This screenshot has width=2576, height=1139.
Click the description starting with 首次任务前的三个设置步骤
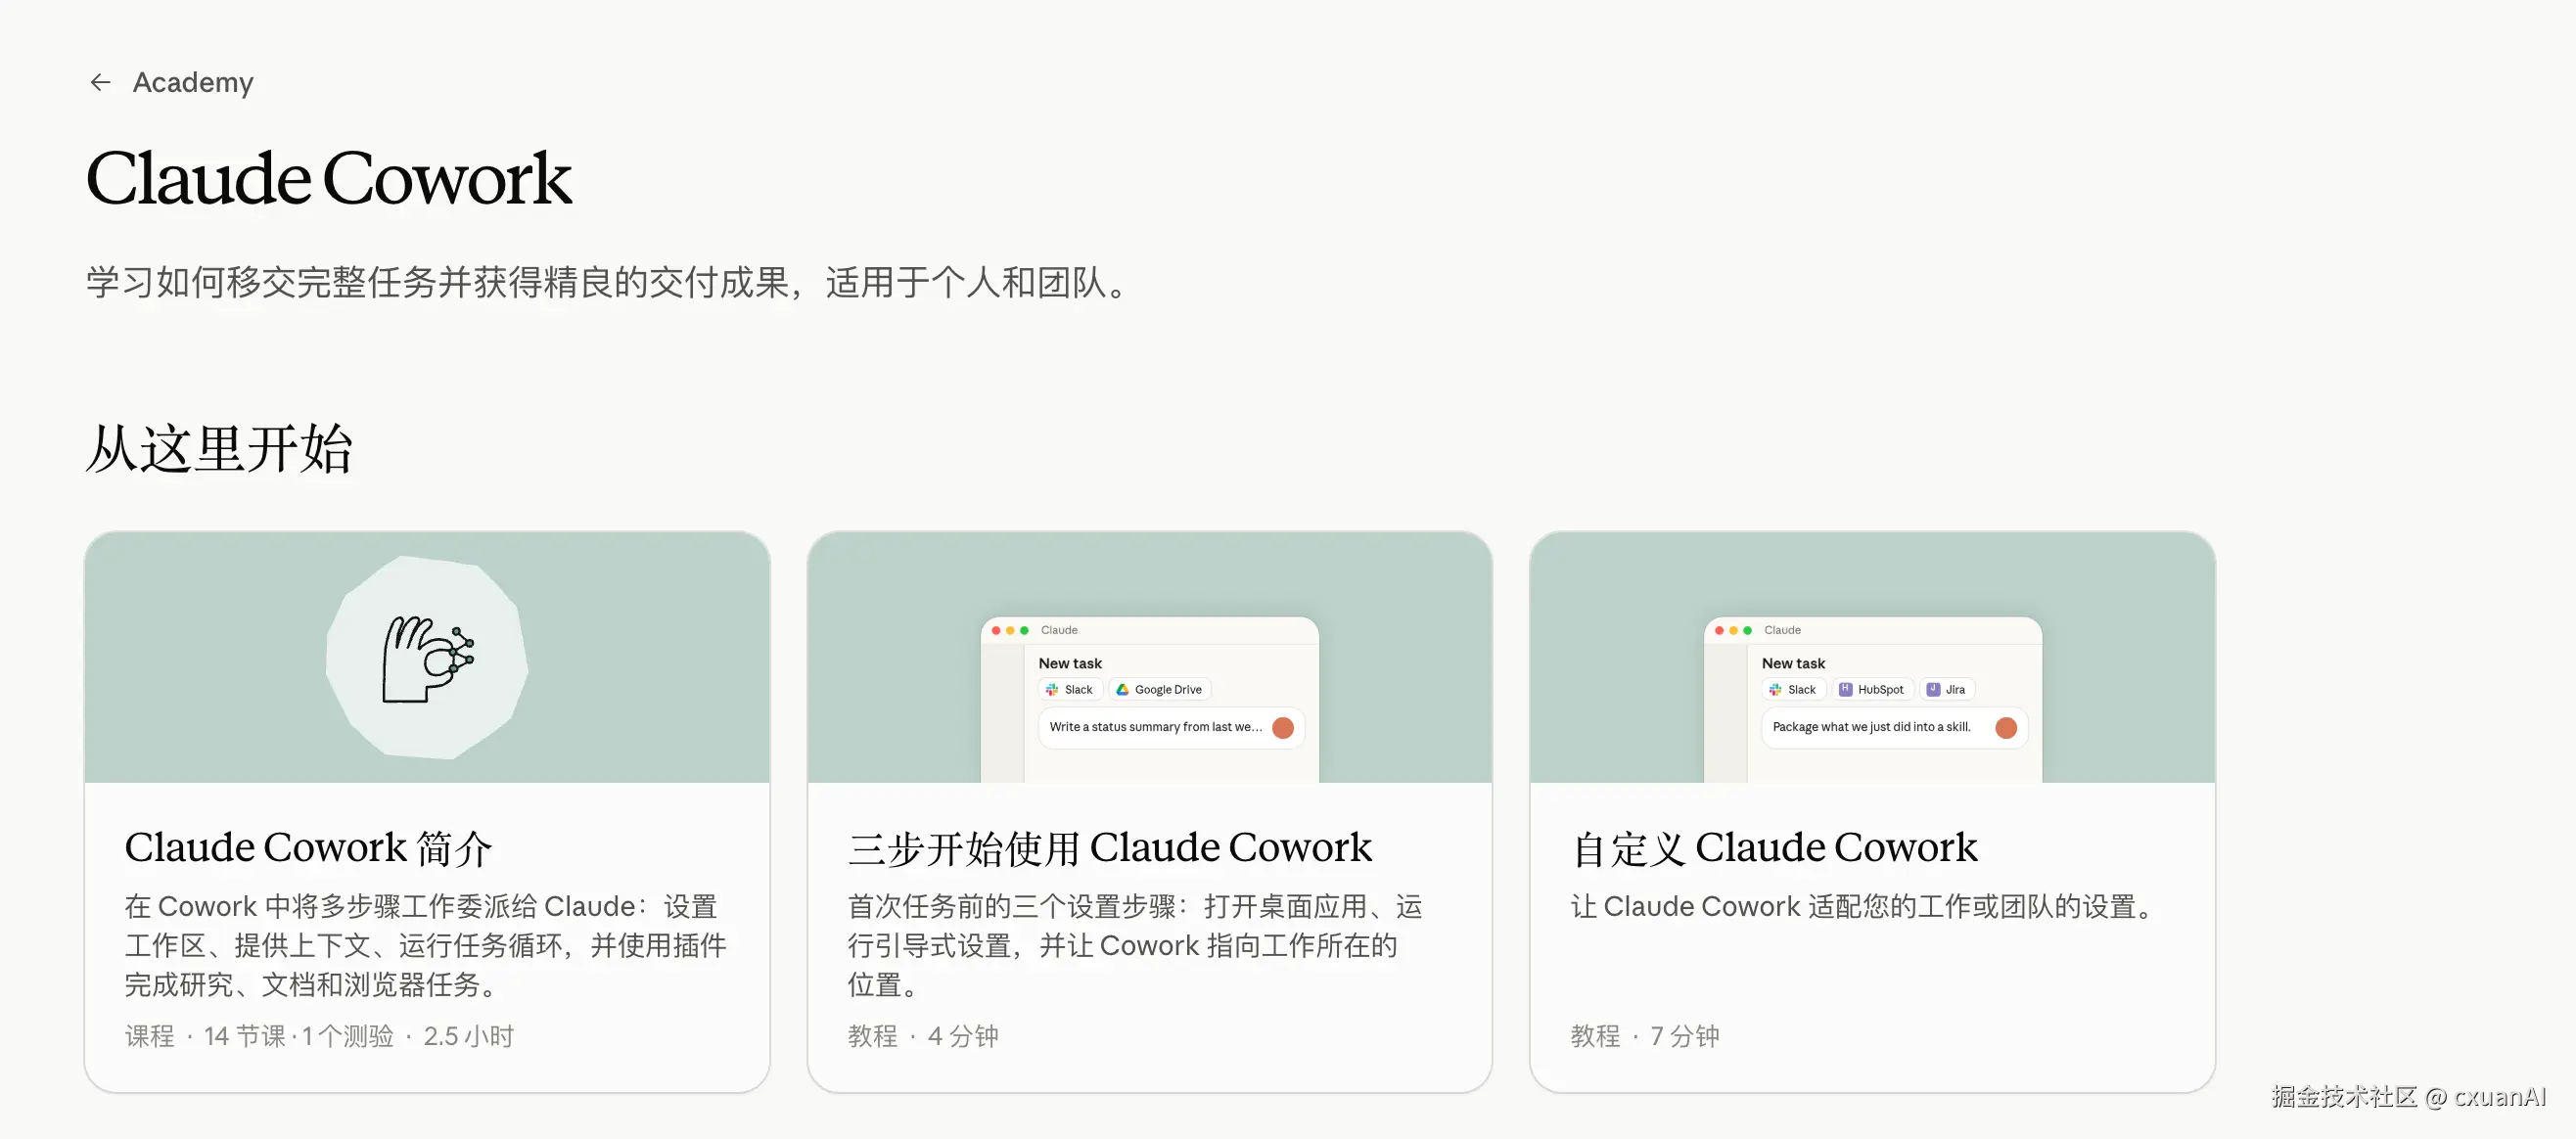tap(1135, 945)
